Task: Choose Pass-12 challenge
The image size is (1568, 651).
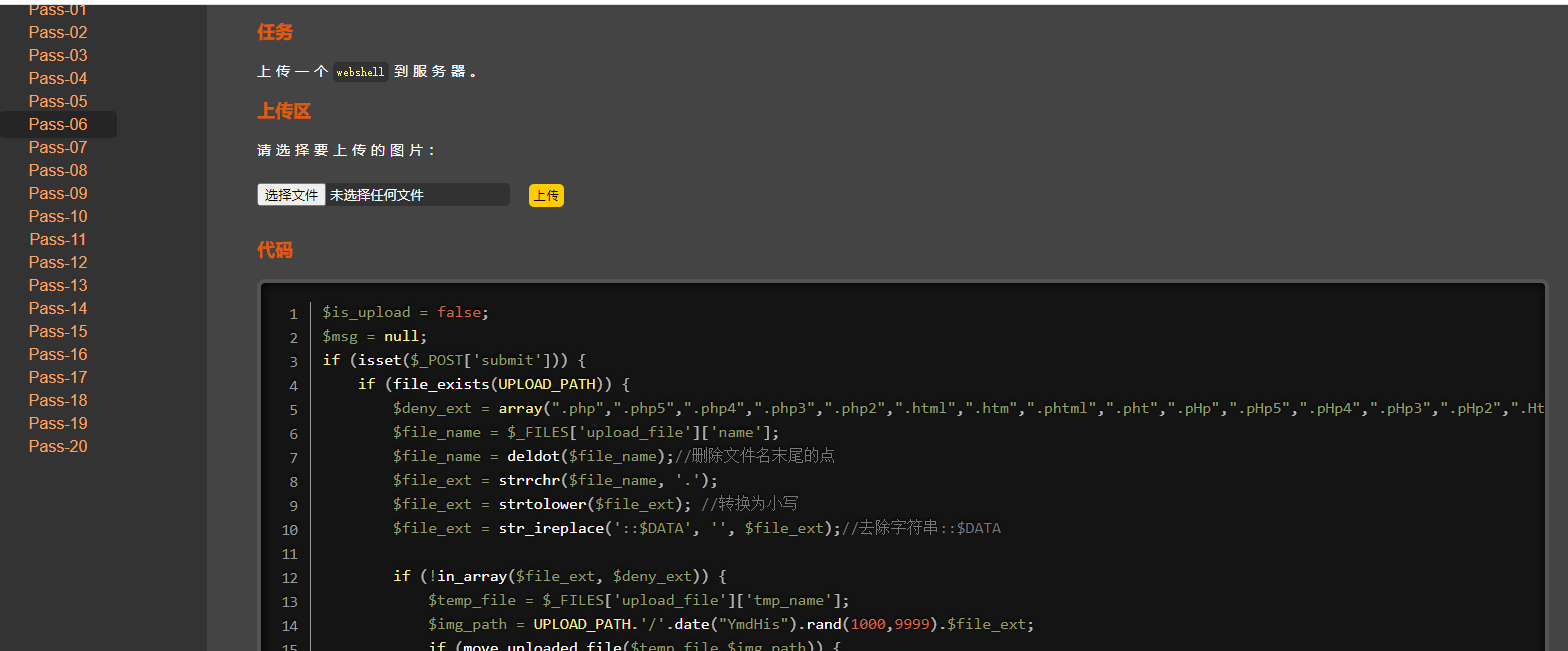Action: click(x=58, y=262)
